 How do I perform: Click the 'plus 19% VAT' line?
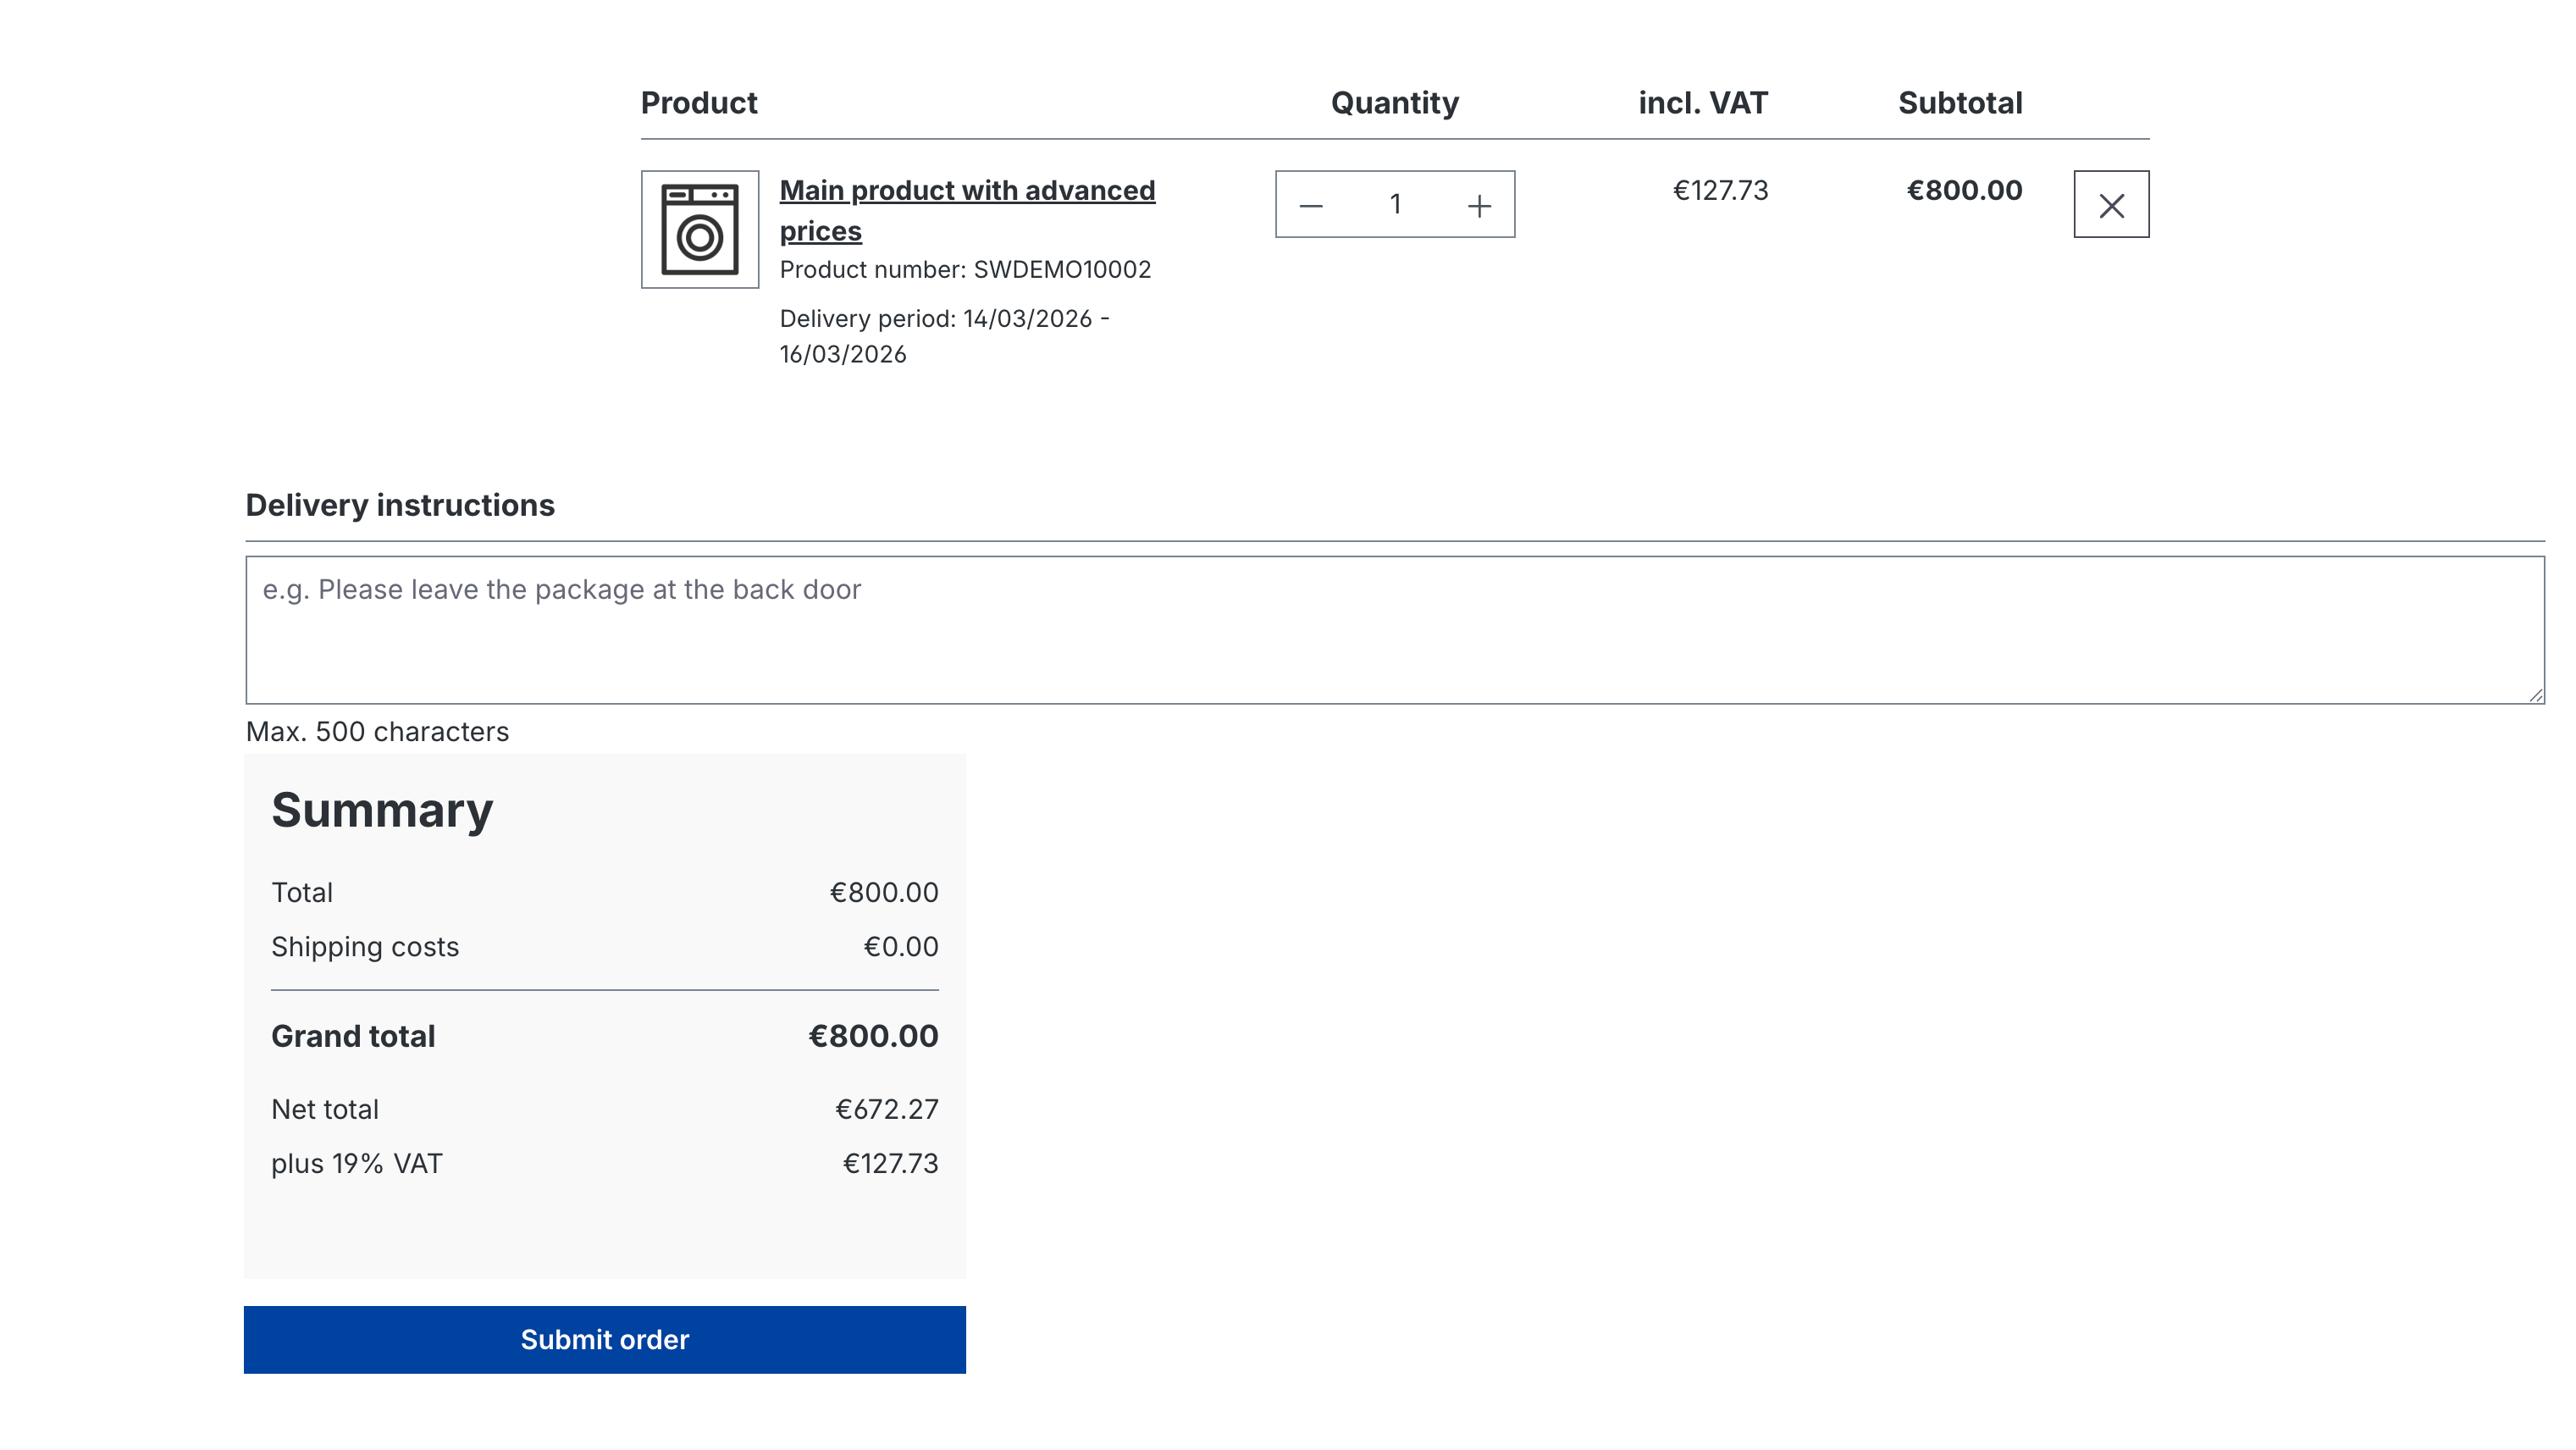[356, 1164]
